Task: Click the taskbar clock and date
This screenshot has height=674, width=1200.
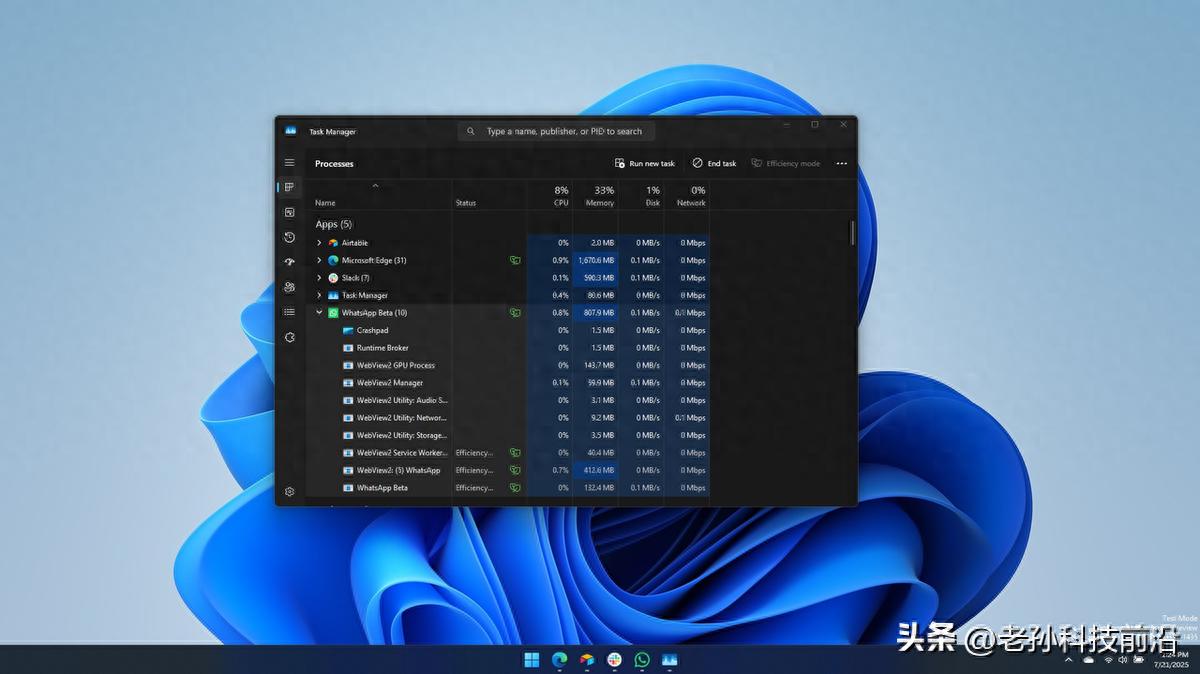Action: point(1172,660)
